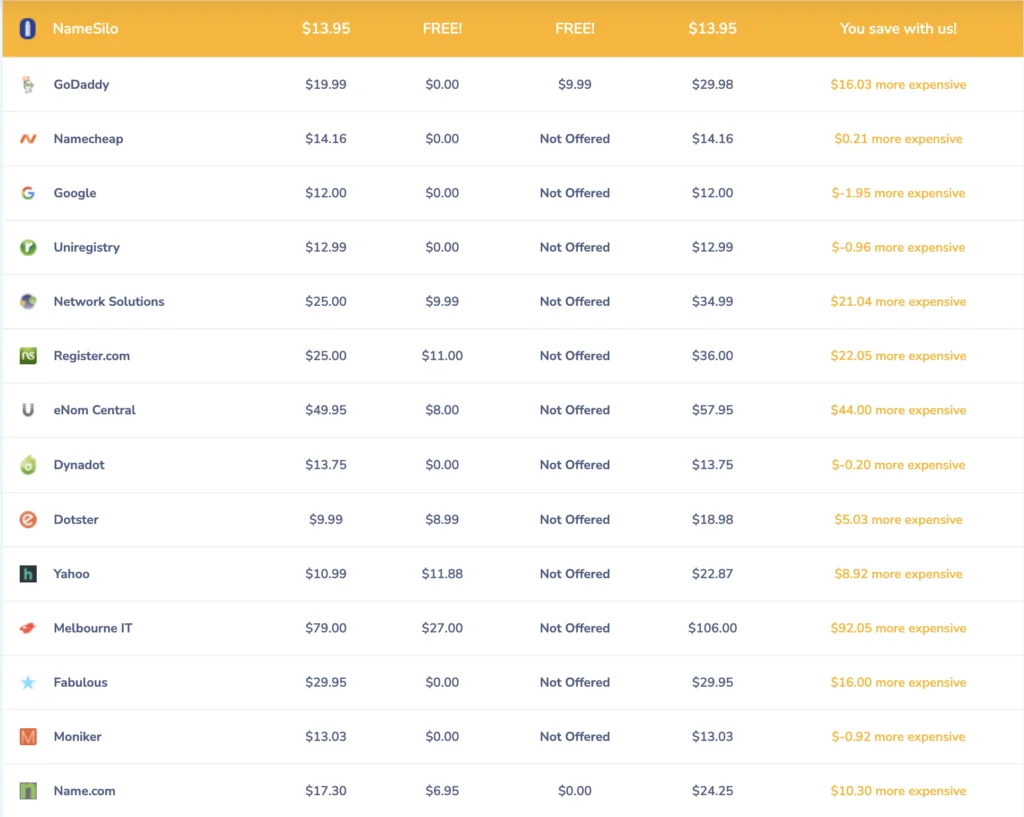Click '$-0.20 more expensive' for Dynadot
Viewport: 1024px width, 817px height.
[899, 465]
